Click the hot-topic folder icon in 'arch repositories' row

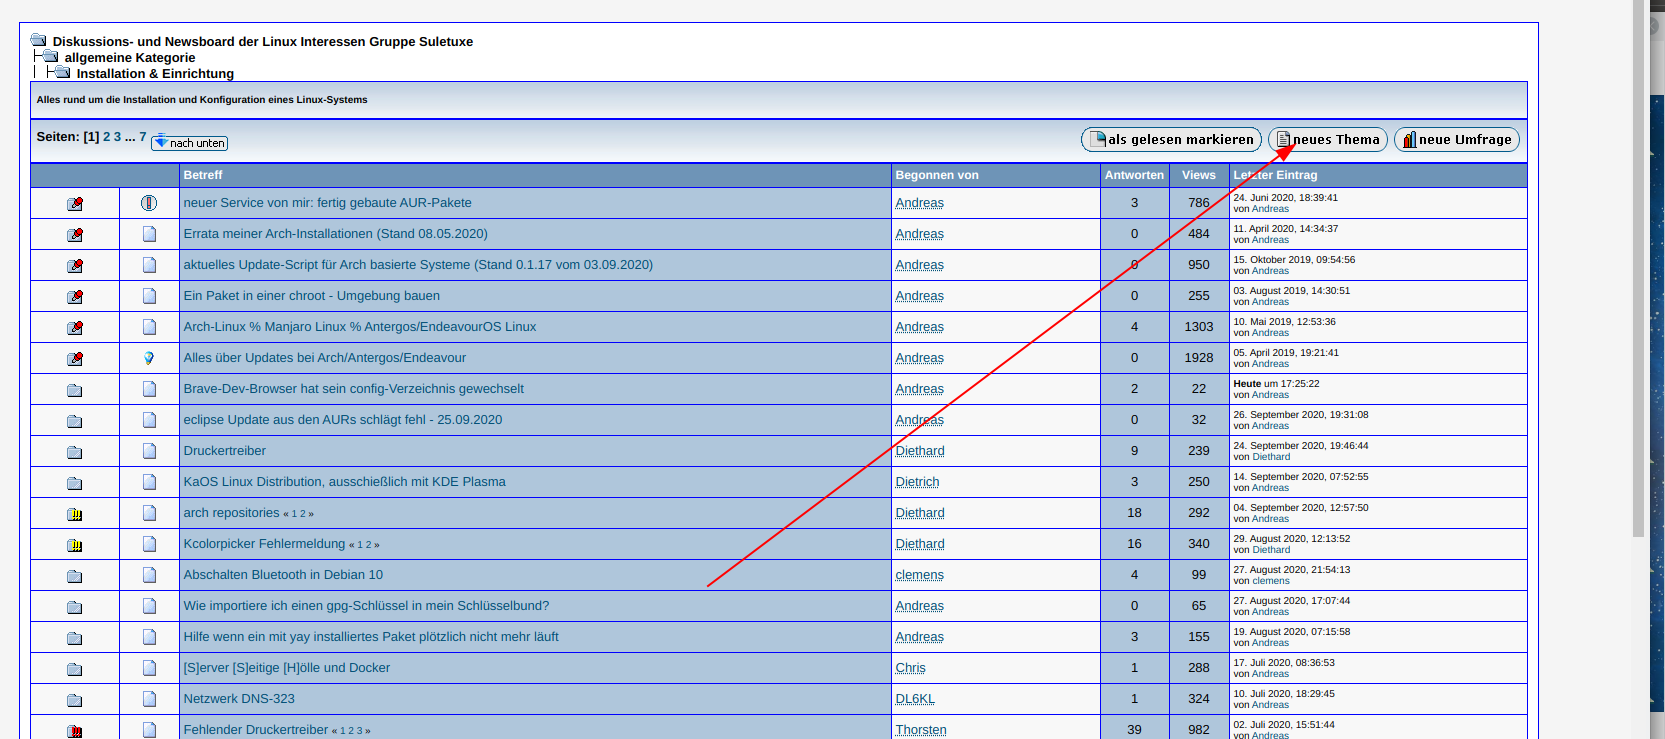pos(75,514)
